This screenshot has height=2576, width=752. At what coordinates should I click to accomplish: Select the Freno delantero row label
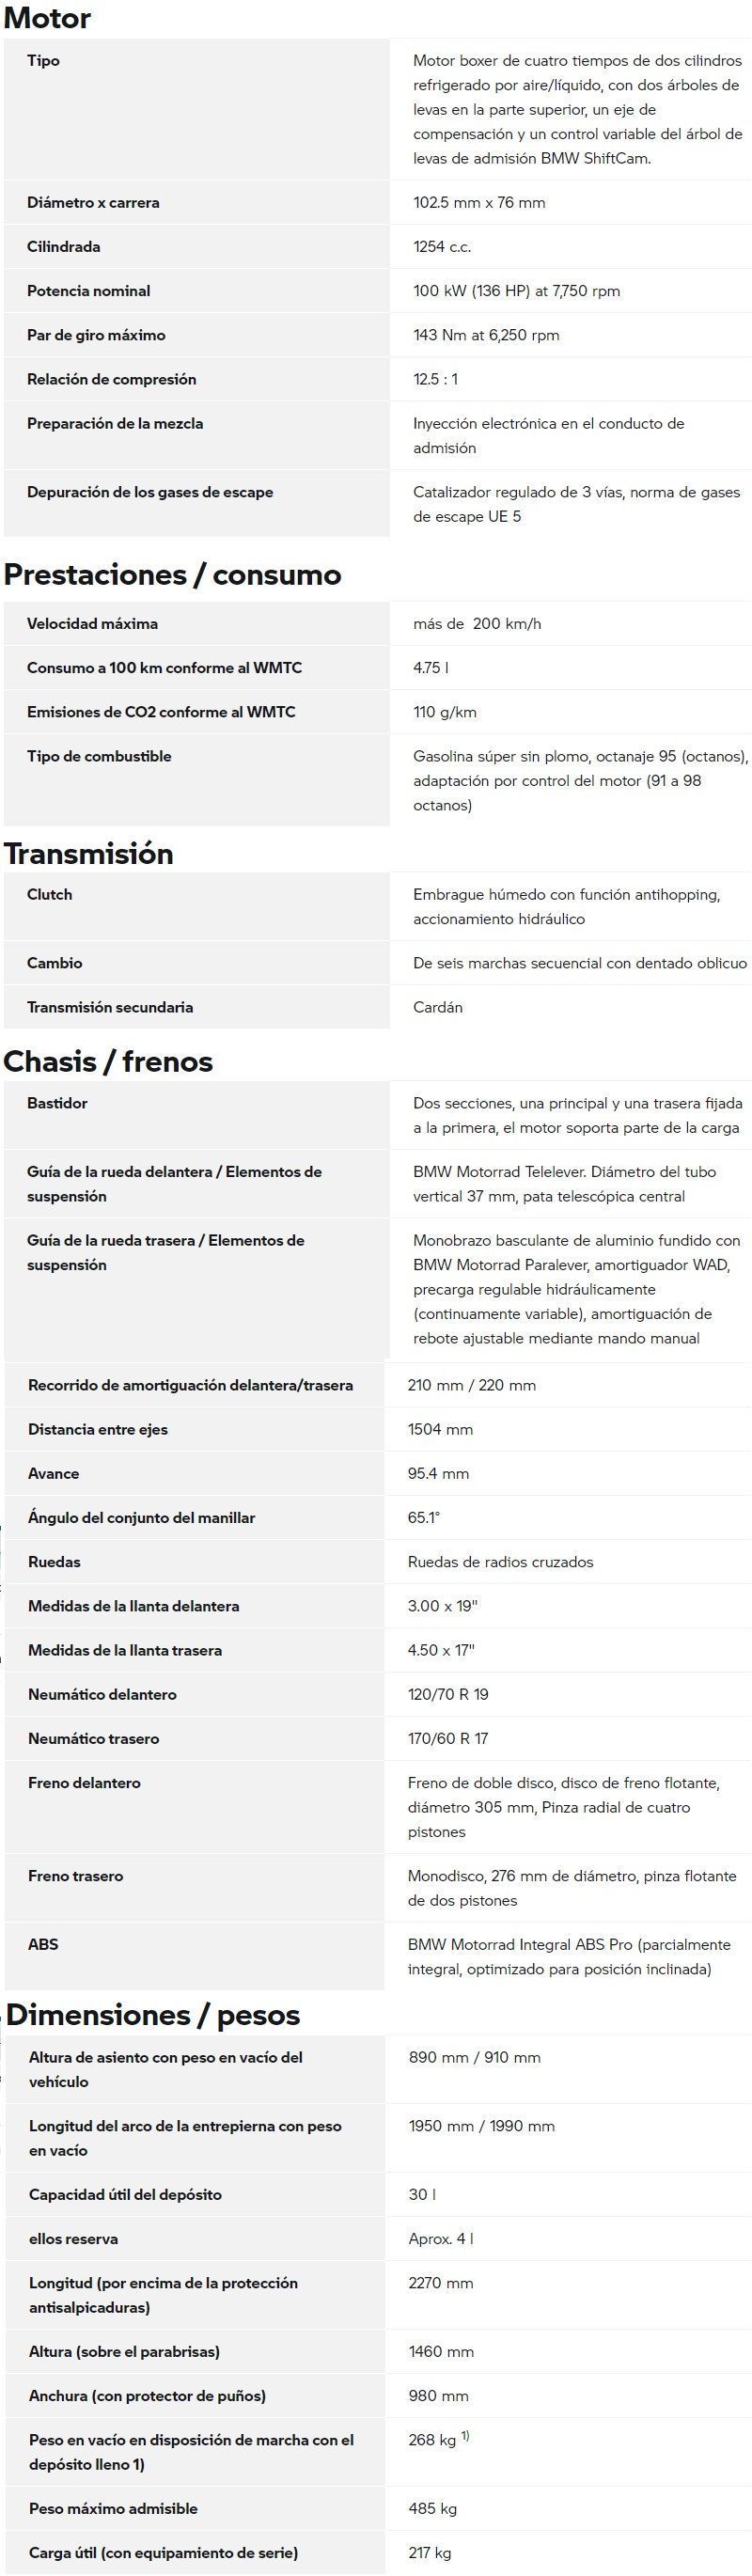coord(84,1783)
